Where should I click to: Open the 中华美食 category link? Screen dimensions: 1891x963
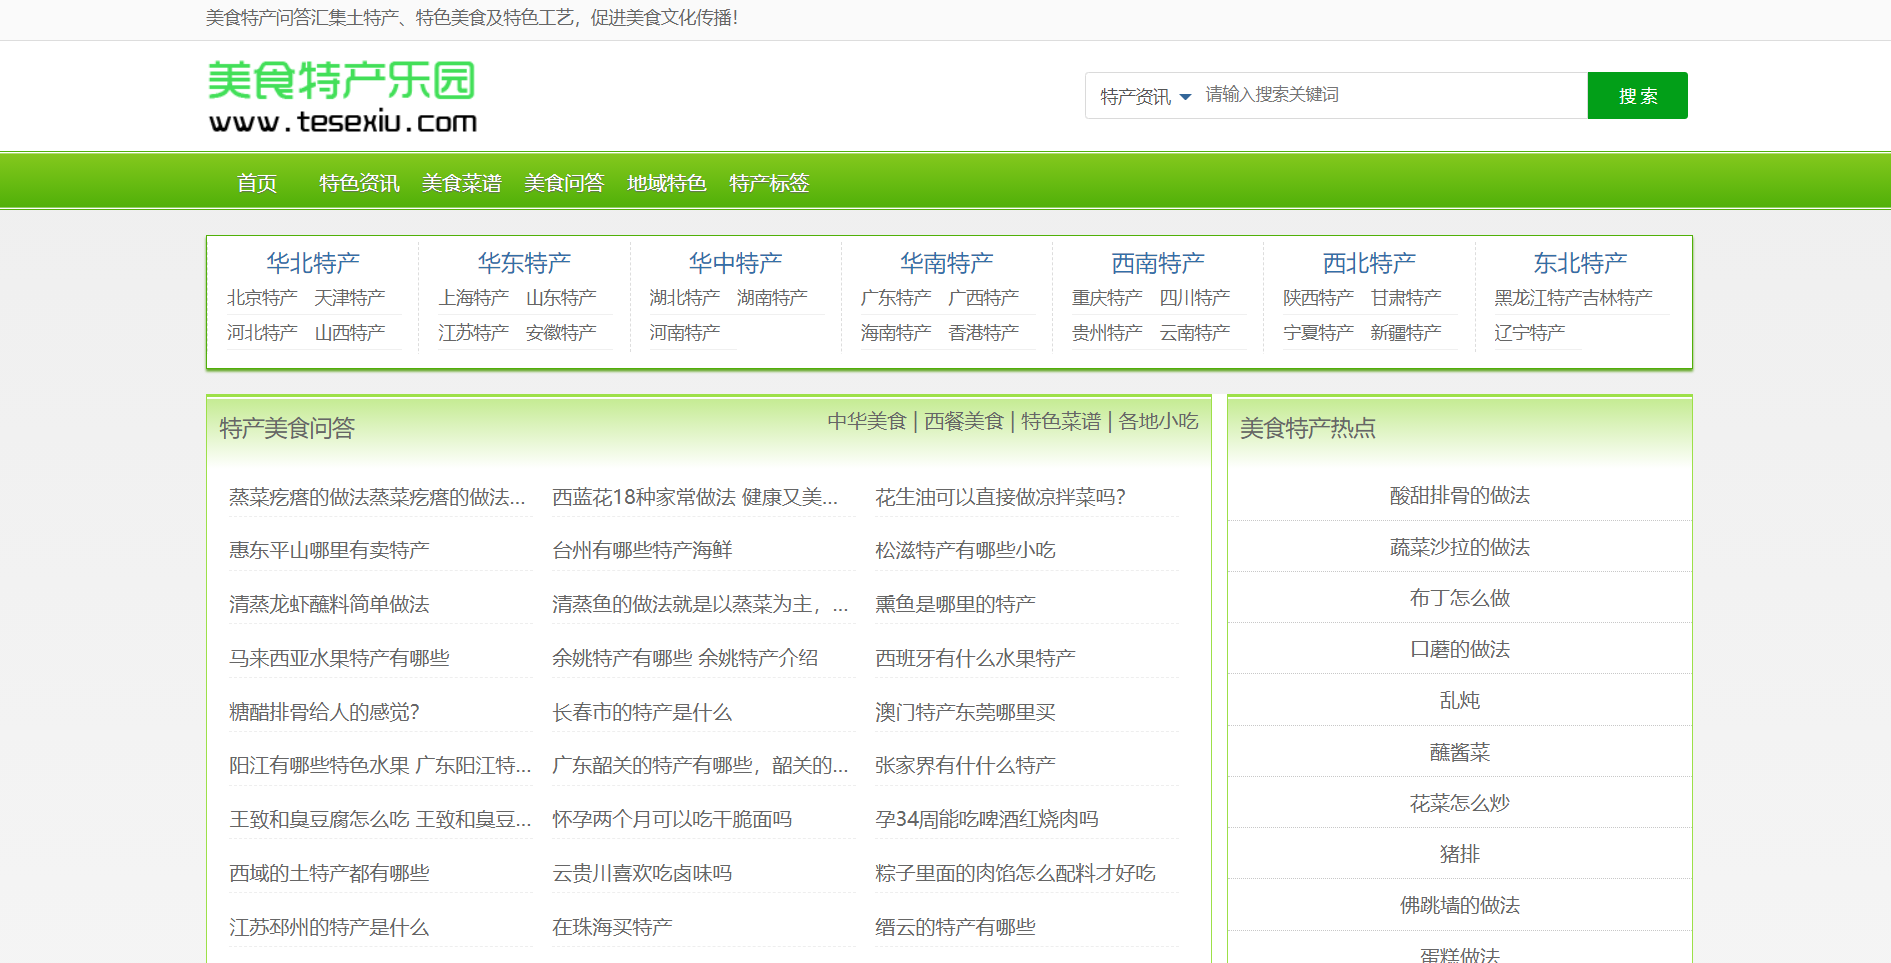click(866, 421)
